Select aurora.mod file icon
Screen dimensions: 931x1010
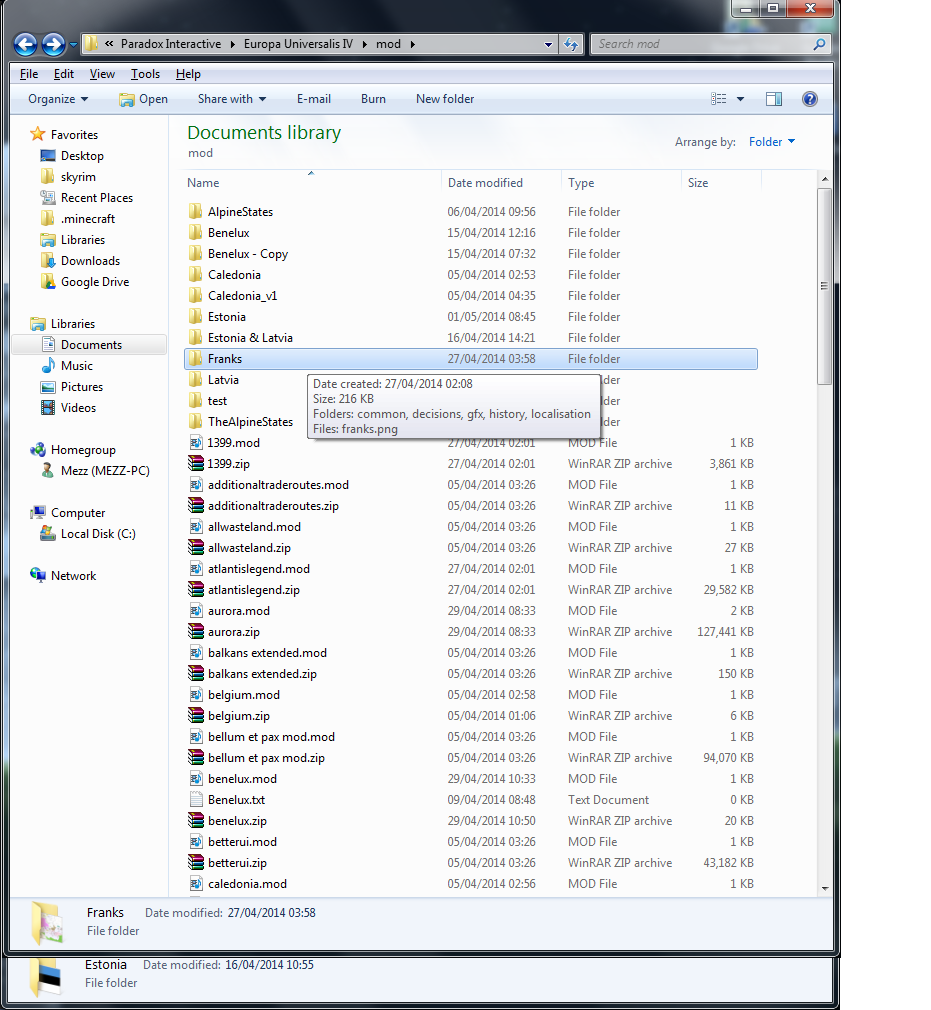[x=196, y=611]
